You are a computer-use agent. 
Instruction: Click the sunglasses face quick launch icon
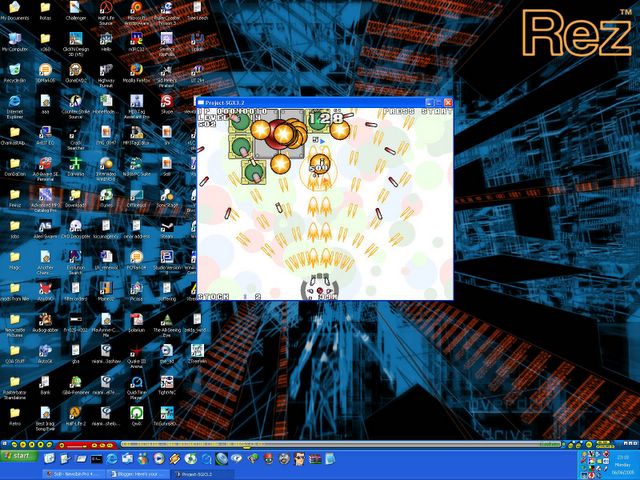click(300, 459)
